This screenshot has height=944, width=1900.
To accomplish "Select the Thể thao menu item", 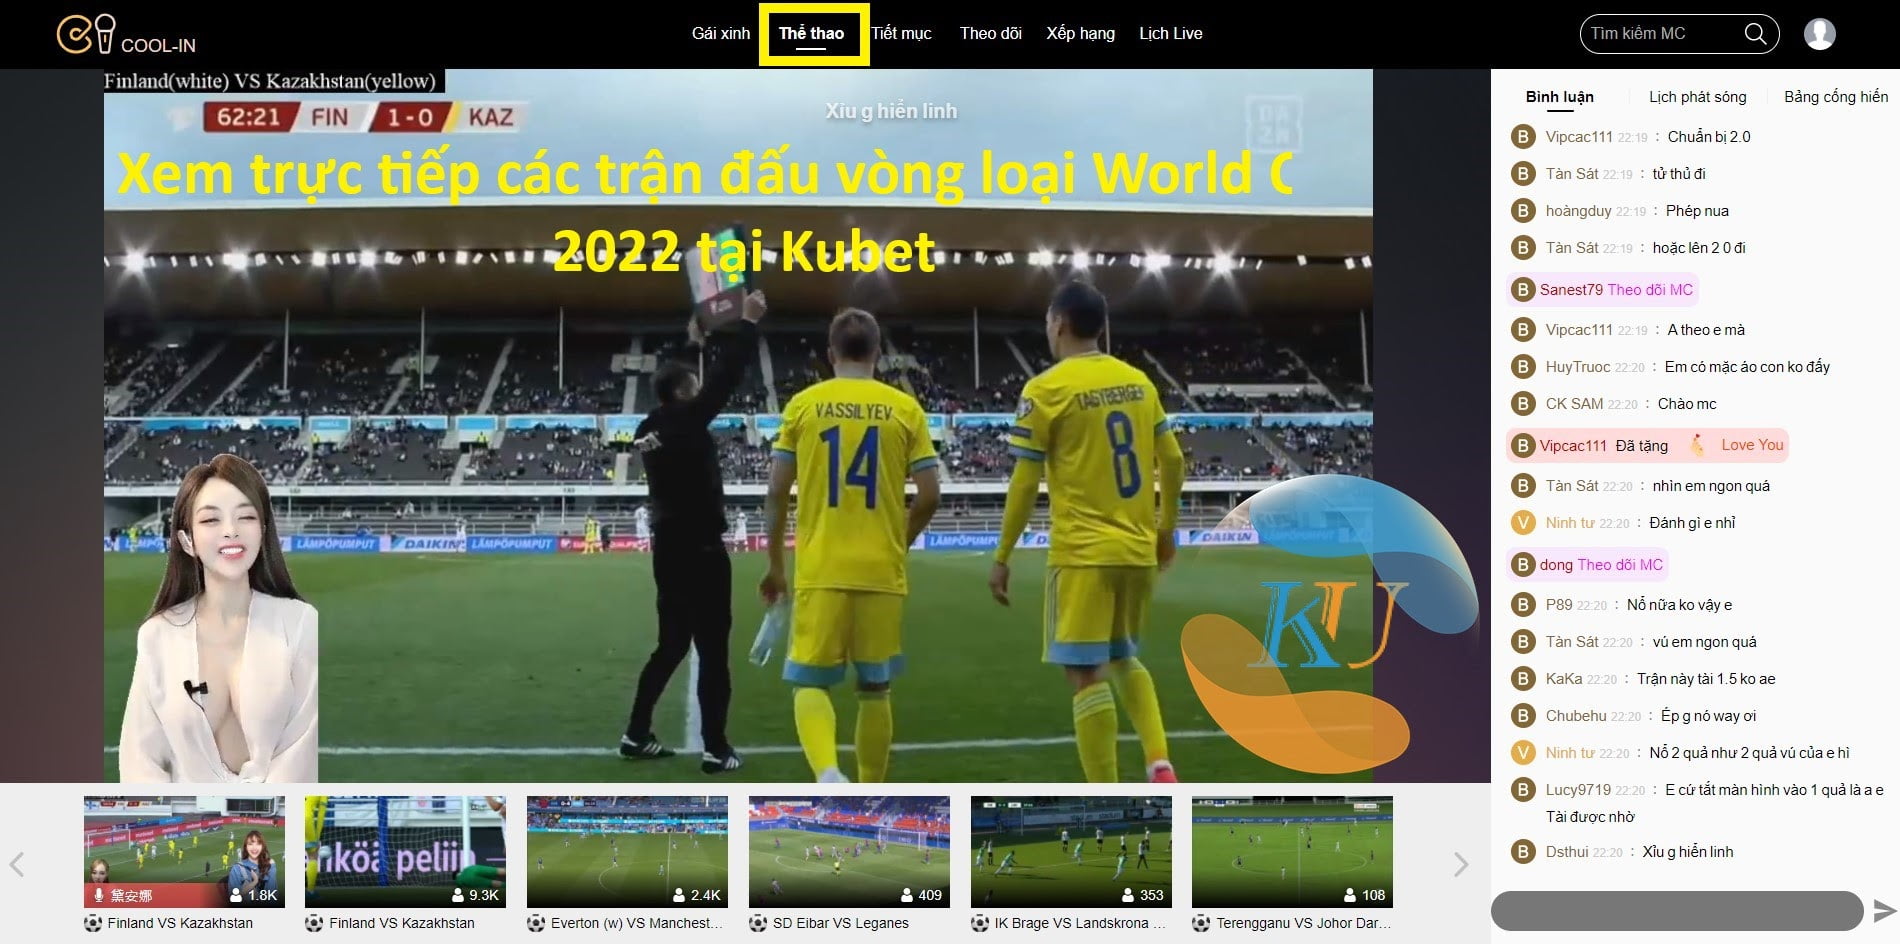I will [811, 33].
